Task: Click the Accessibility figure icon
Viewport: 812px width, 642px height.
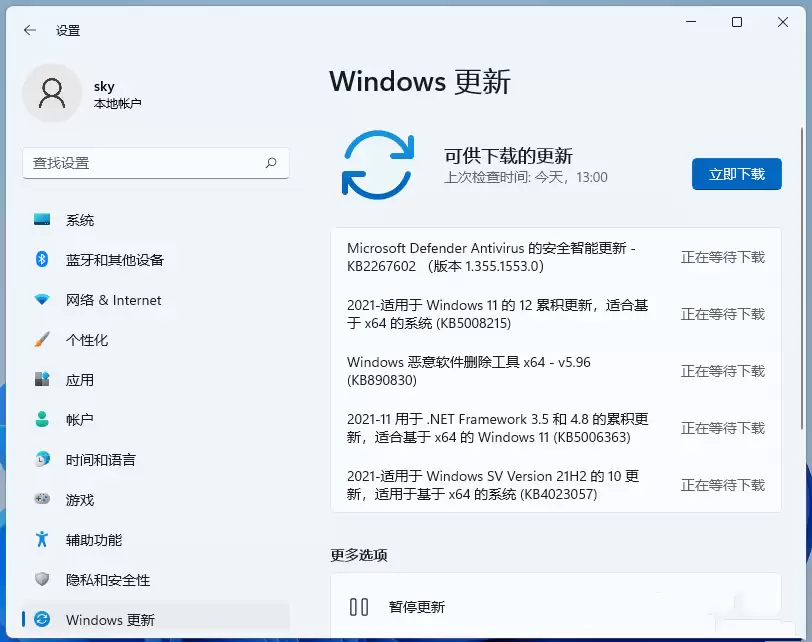Action: (x=40, y=540)
